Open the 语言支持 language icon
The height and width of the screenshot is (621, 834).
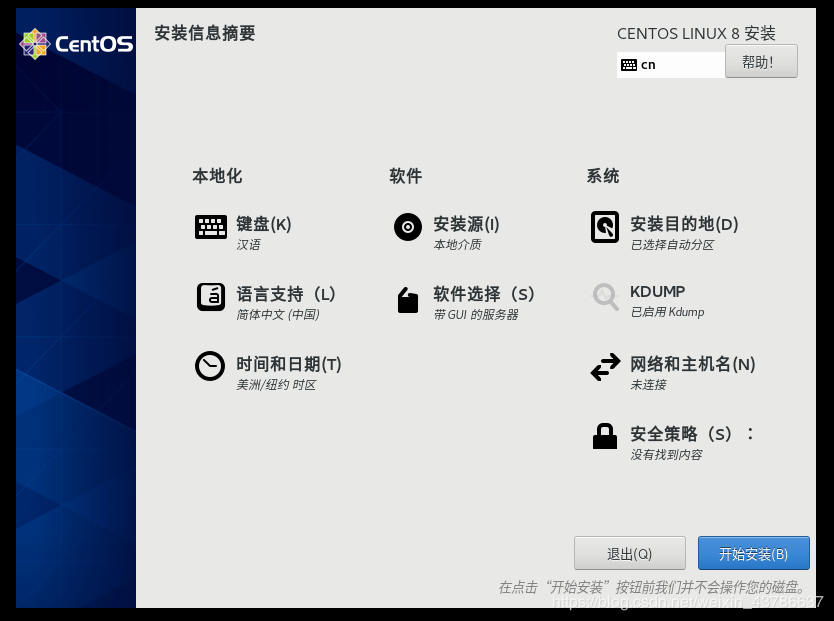click(211, 297)
